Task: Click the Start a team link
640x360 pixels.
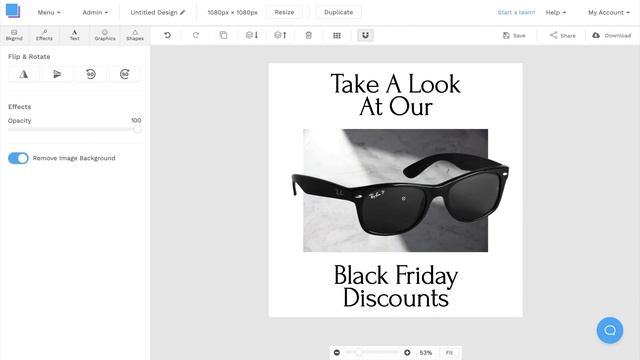Action: point(516,12)
